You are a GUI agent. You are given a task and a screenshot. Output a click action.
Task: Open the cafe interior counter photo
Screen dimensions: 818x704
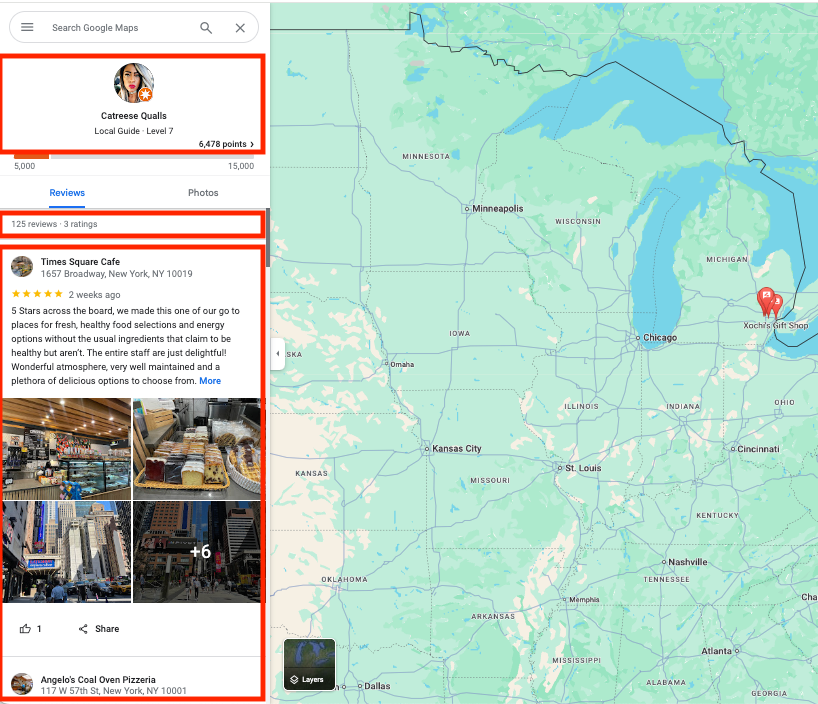click(67, 449)
